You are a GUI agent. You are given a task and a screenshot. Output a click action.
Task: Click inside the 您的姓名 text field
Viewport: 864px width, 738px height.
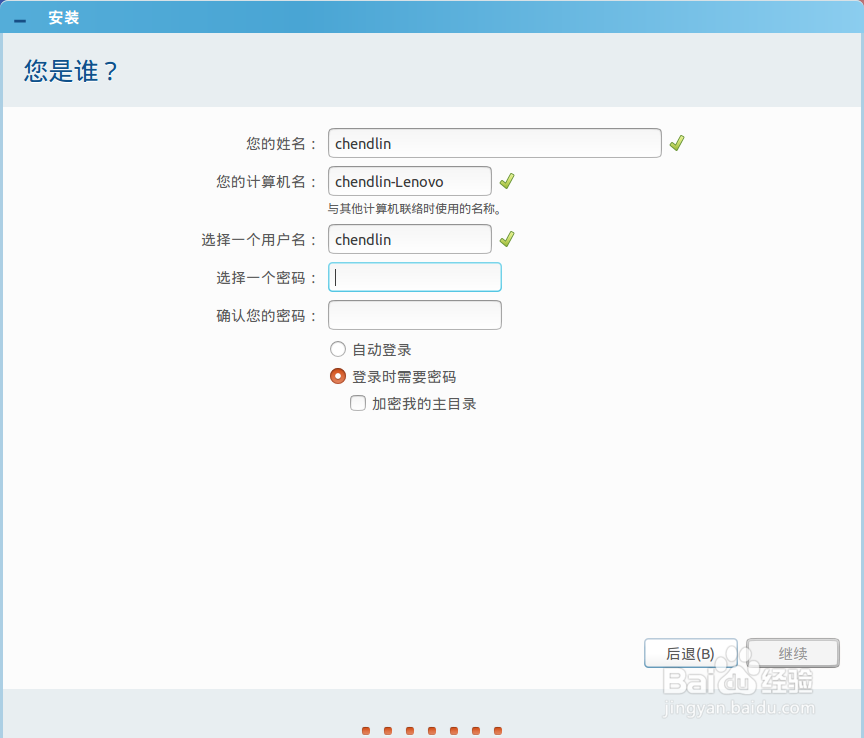(494, 143)
